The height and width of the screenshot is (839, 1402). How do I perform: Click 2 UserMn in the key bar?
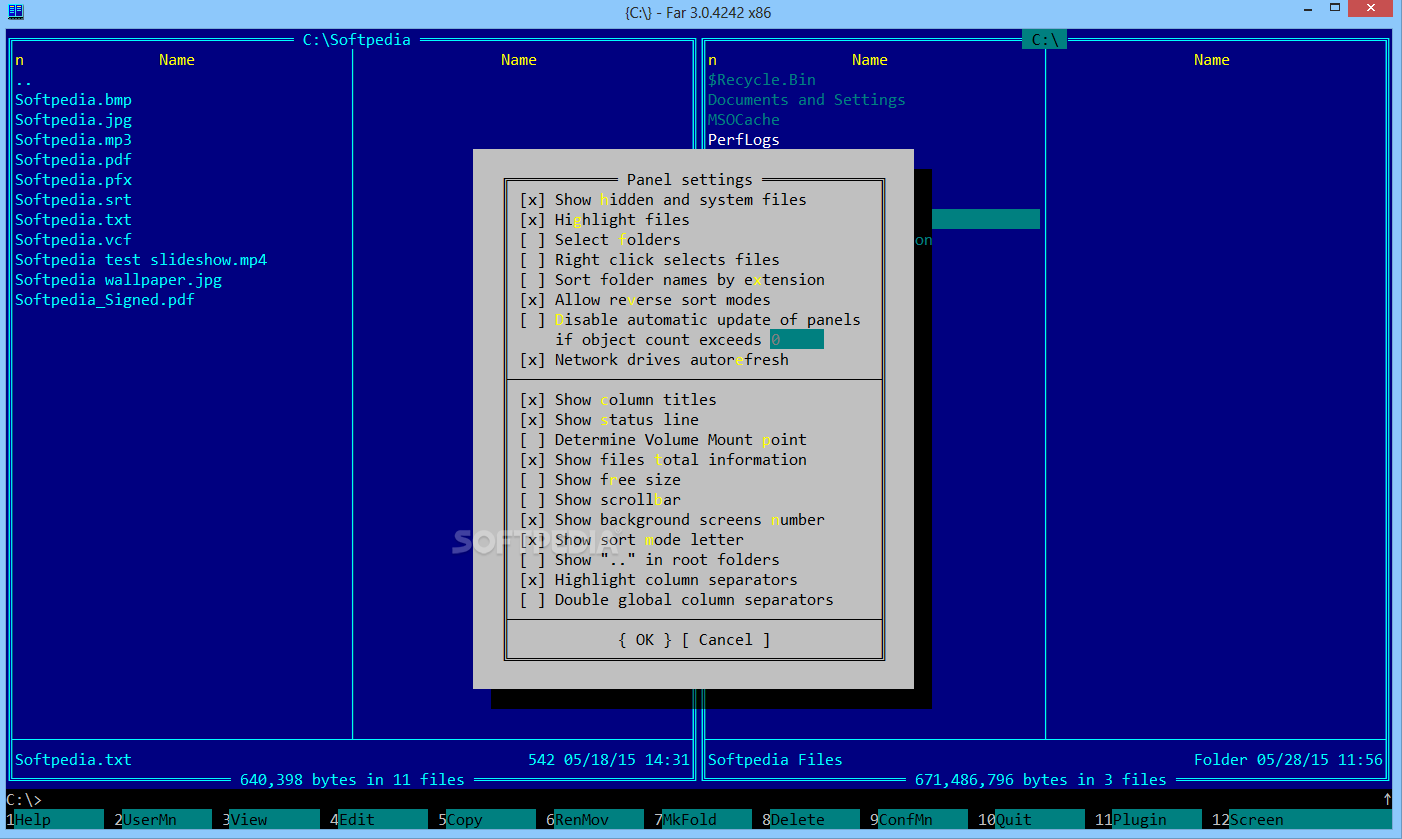tap(163, 820)
